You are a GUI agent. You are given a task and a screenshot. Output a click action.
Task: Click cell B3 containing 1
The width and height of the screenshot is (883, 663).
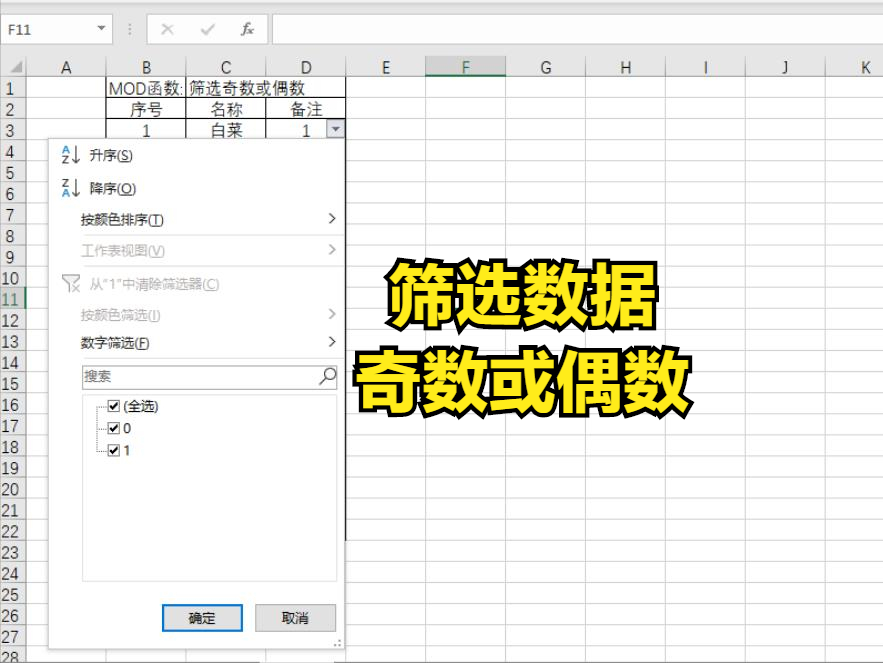click(146, 130)
